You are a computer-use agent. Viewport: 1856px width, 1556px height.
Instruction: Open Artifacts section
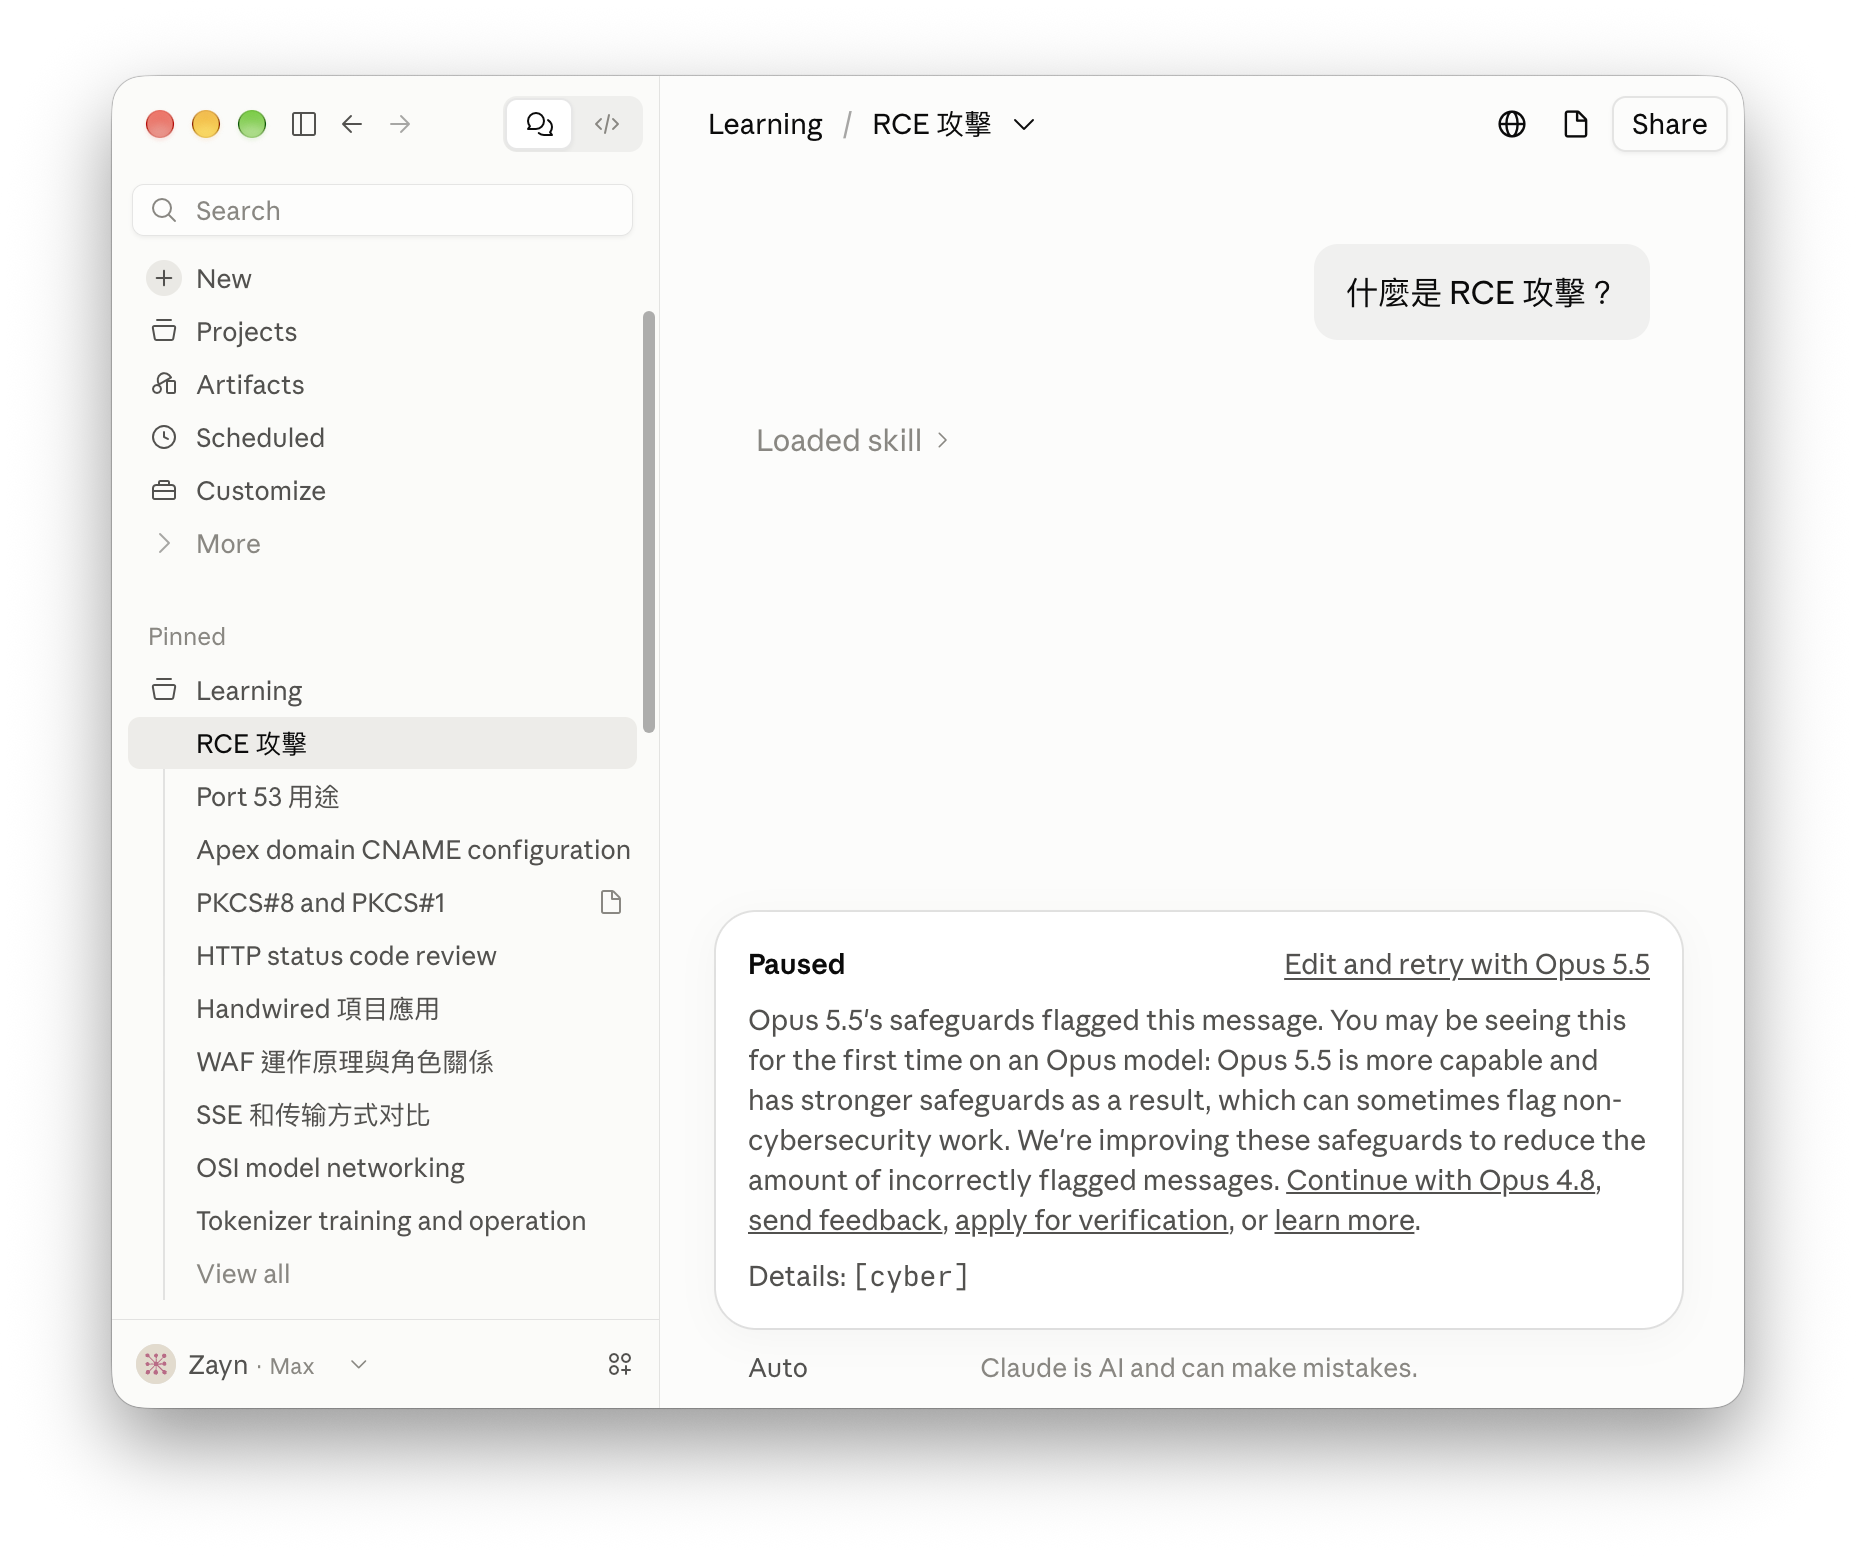(x=382, y=384)
